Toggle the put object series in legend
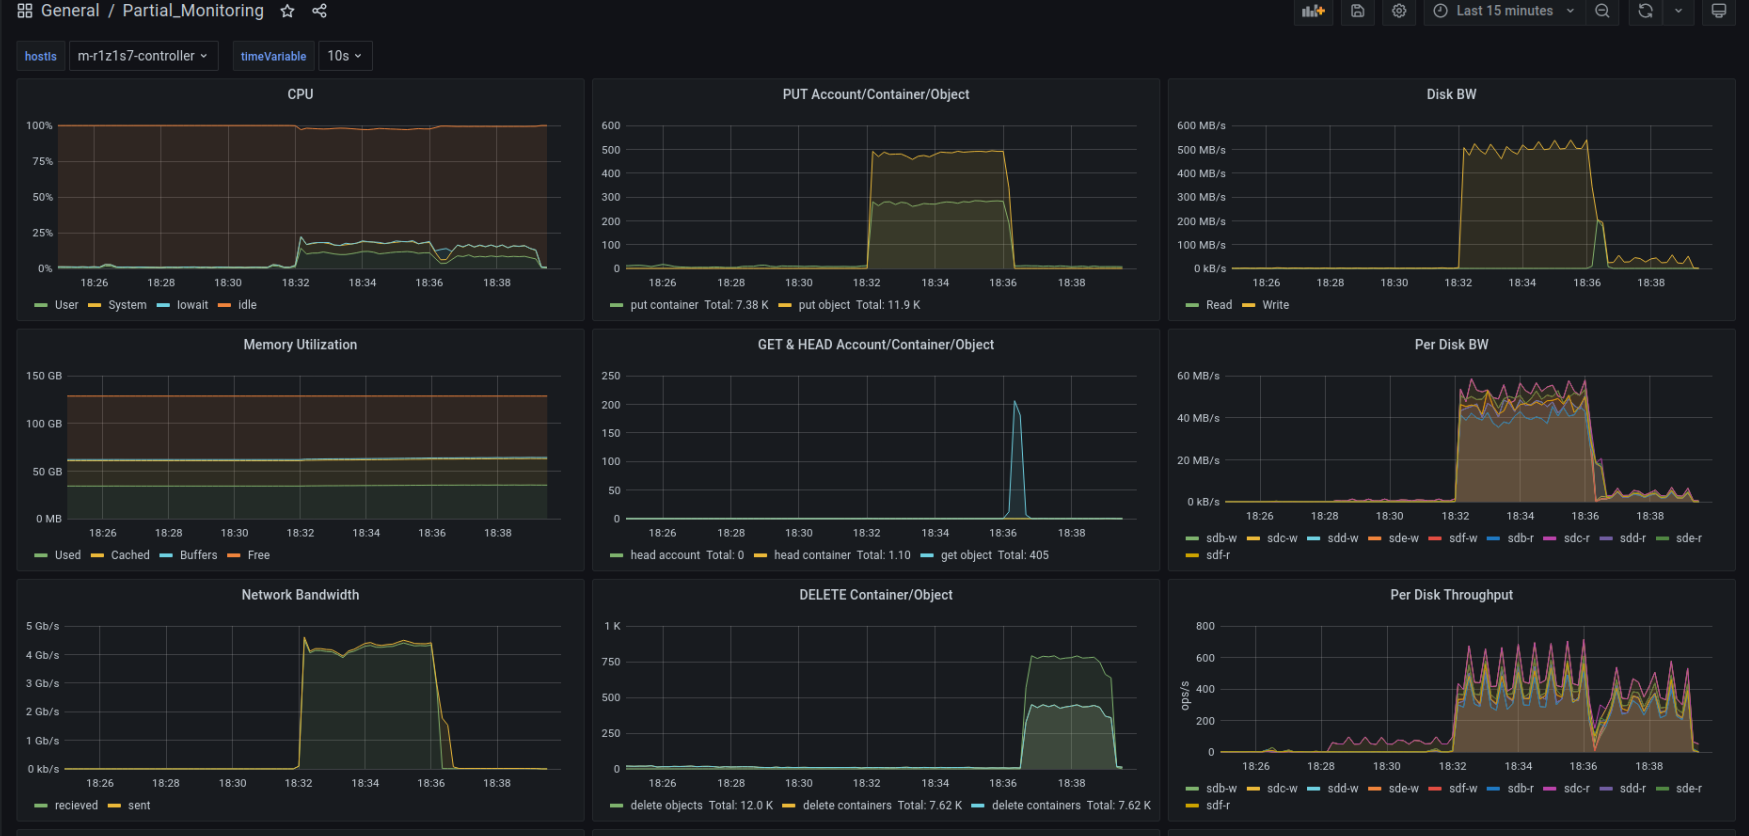The image size is (1749, 836). [824, 305]
